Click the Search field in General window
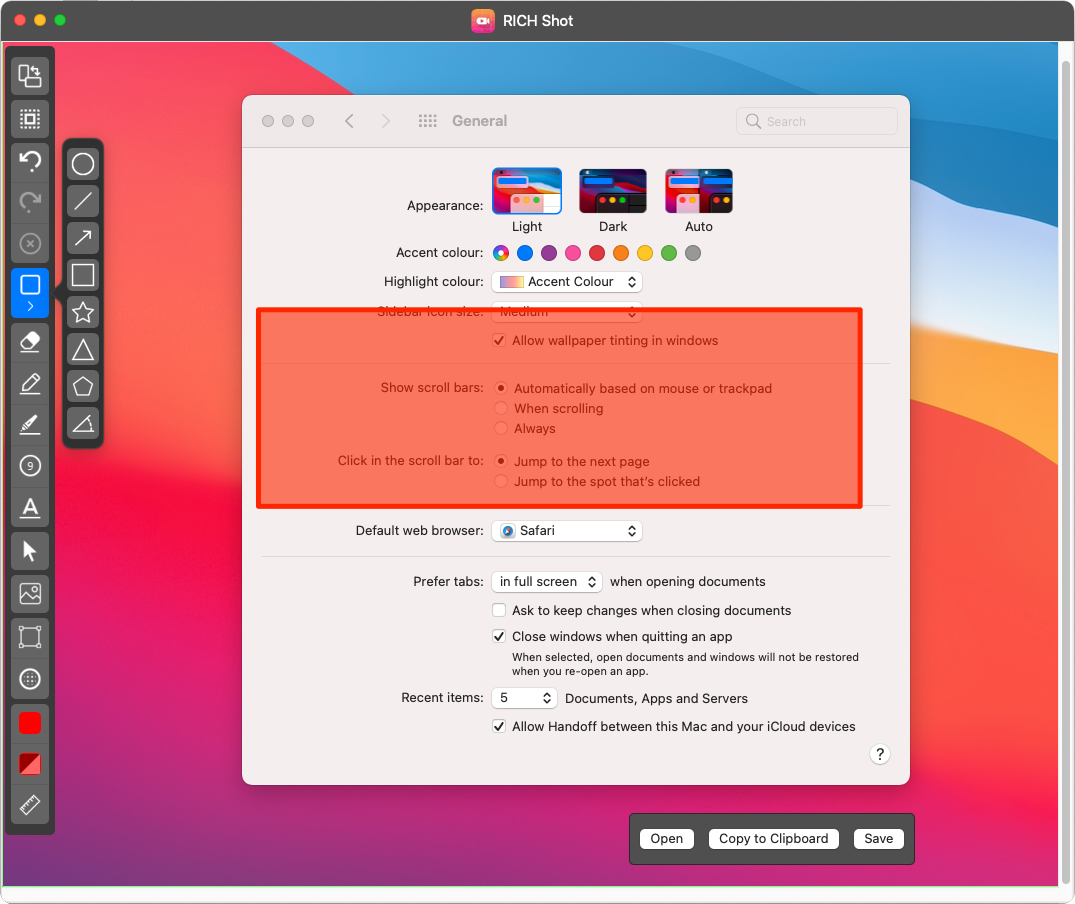Screen dimensions: 1075x904 [x=817, y=121]
